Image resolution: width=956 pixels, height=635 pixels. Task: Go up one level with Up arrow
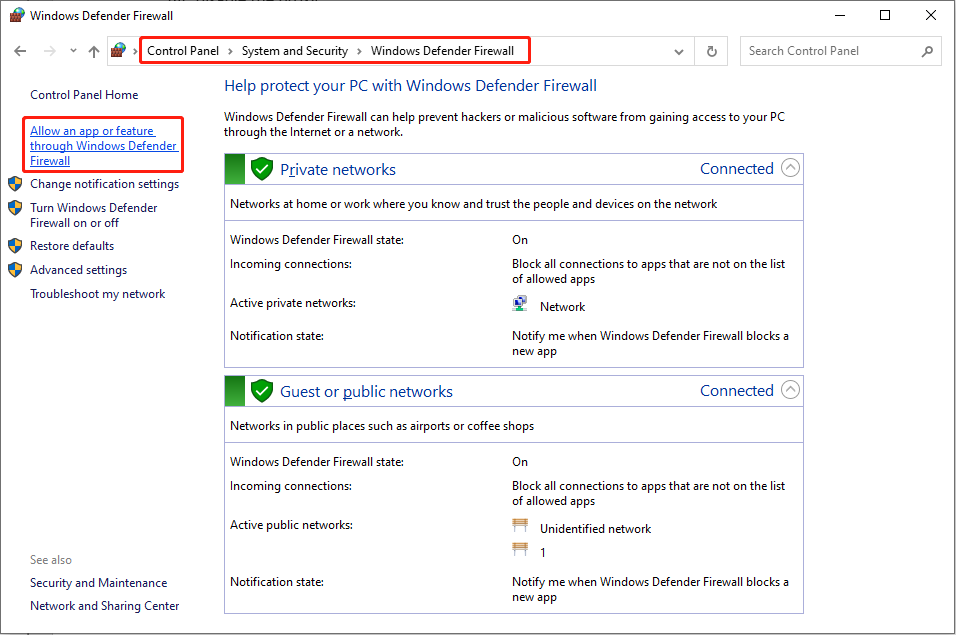point(93,51)
